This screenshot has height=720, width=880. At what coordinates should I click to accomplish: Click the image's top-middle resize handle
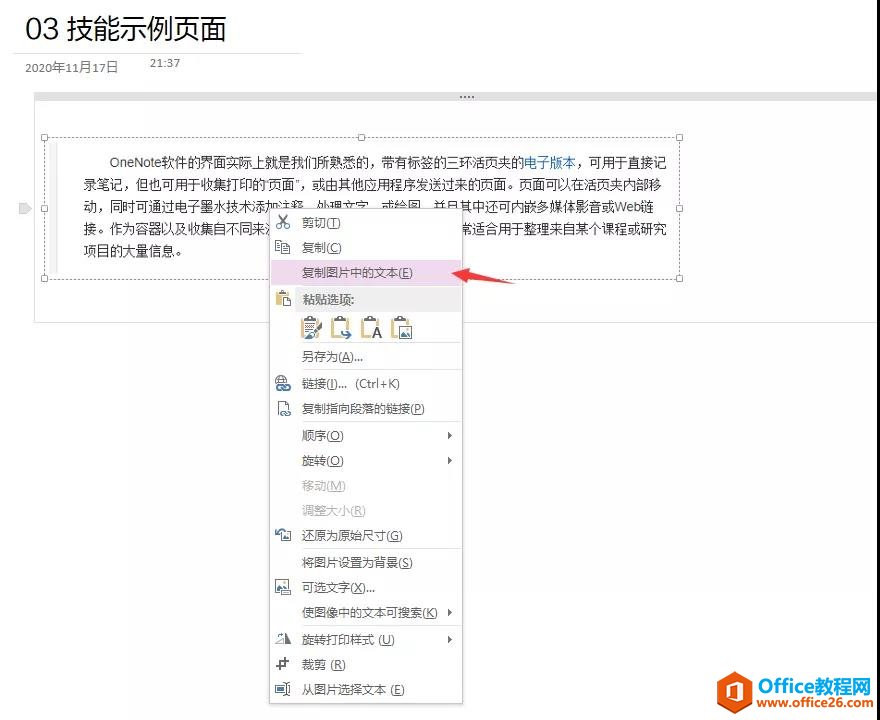tap(361, 137)
